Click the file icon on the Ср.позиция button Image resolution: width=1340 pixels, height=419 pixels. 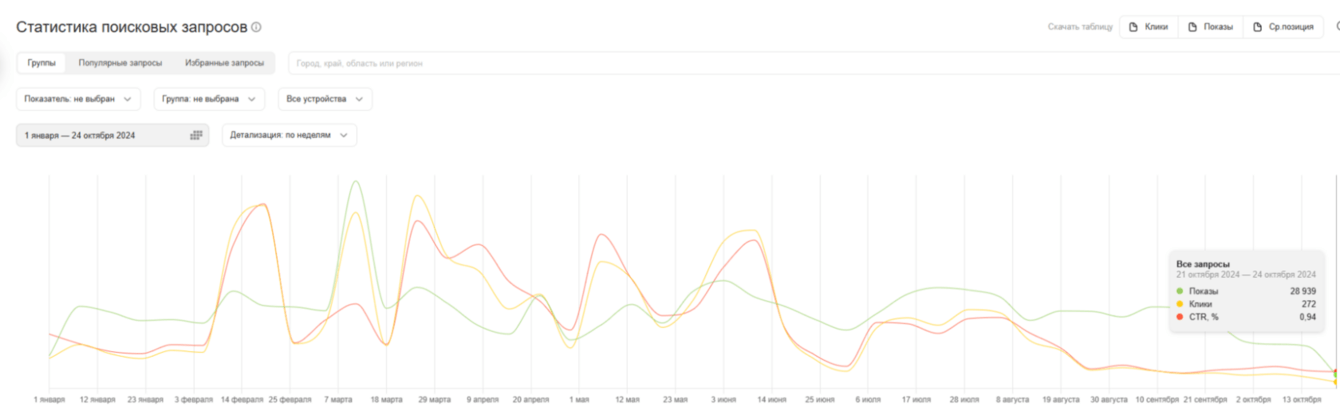tap(1257, 27)
